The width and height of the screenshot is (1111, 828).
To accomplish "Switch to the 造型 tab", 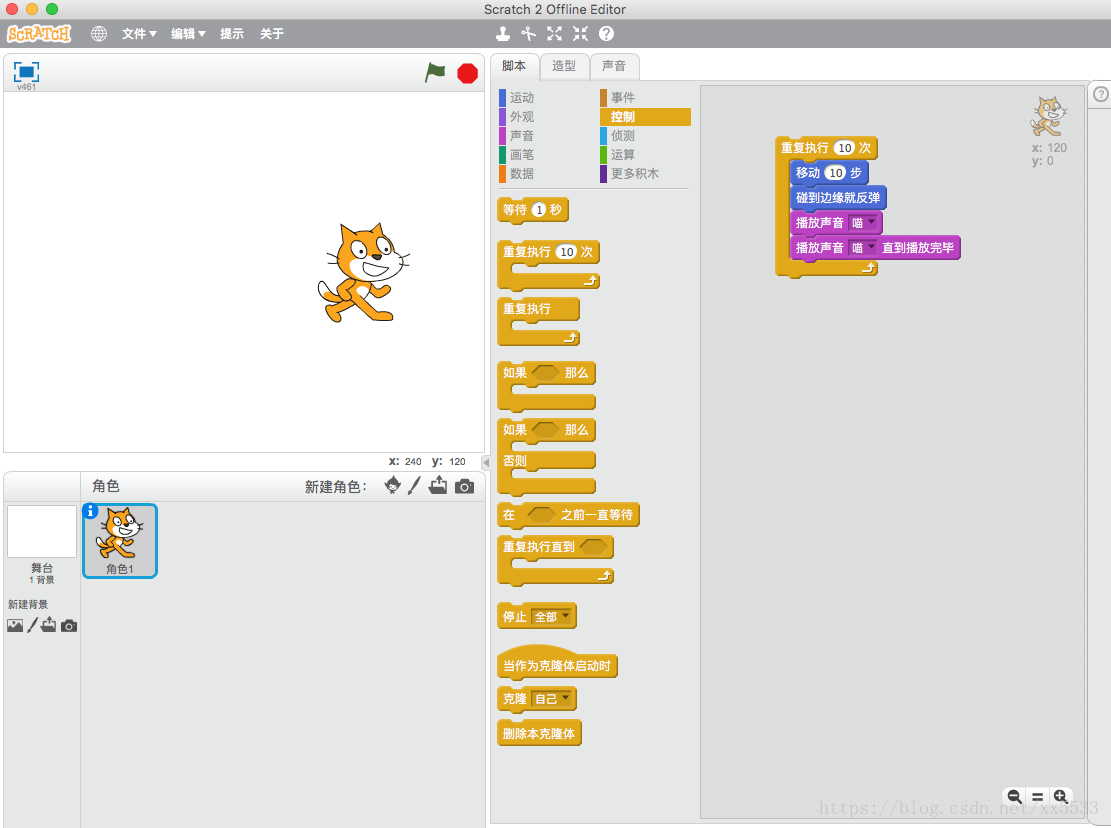I will point(564,66).
